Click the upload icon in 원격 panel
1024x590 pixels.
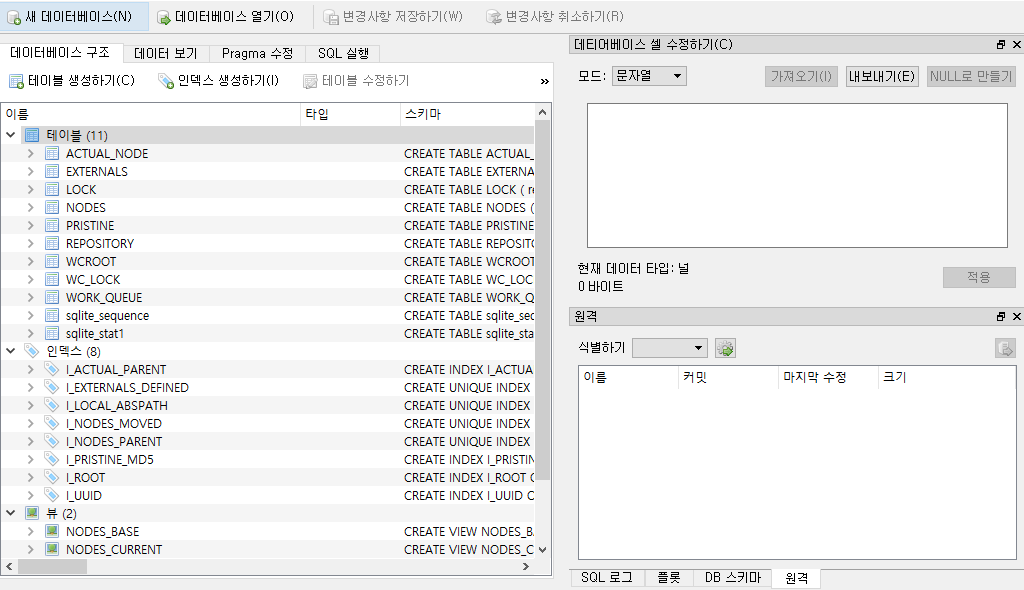coord(1005,348)
